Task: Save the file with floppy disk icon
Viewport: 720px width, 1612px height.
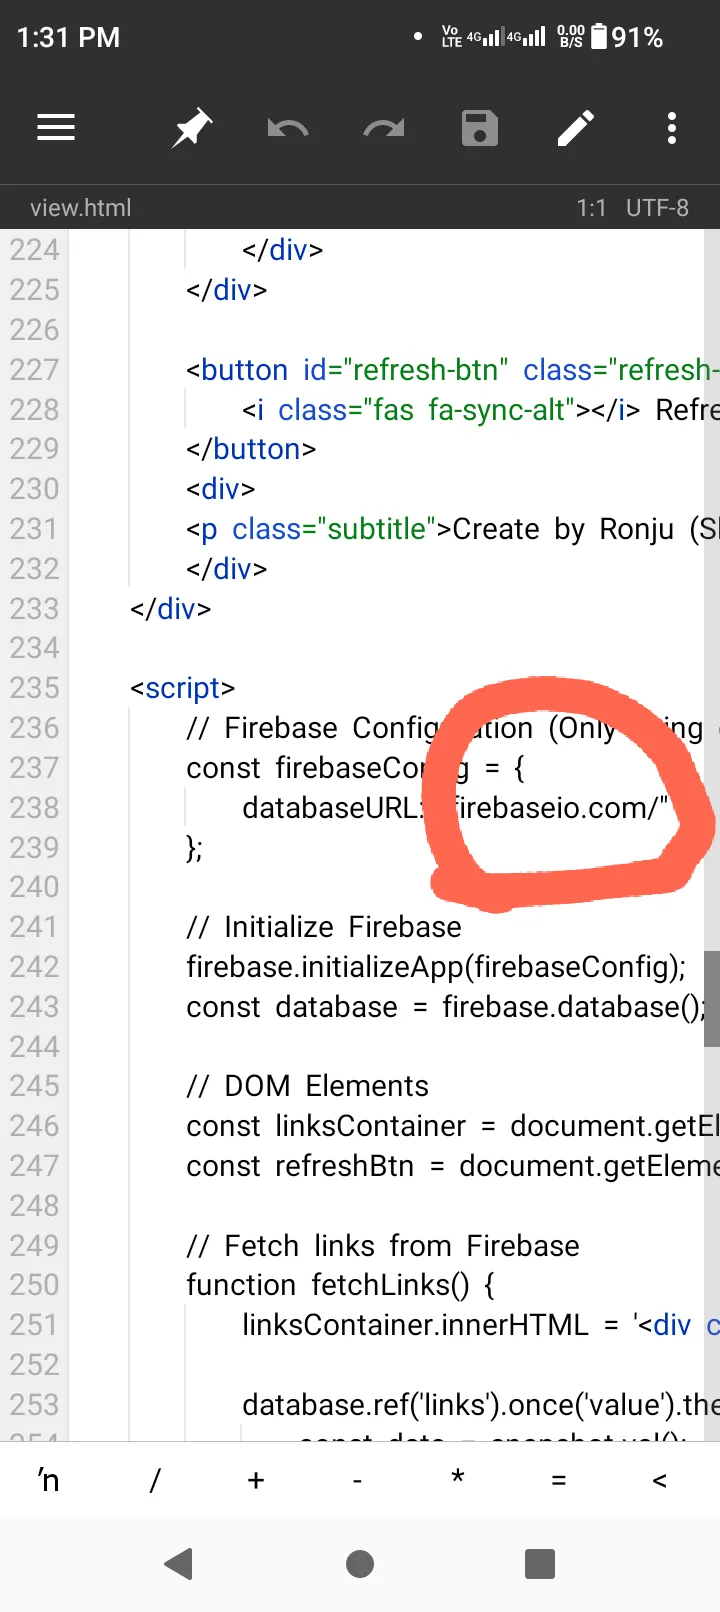Action: coord(480,128)
